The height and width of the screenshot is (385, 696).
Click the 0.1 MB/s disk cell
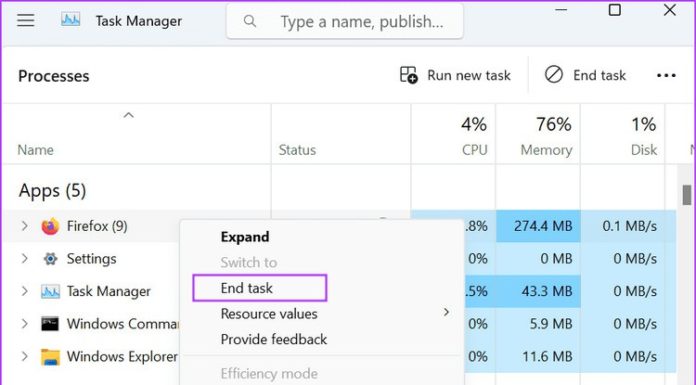tap(623, 226)
